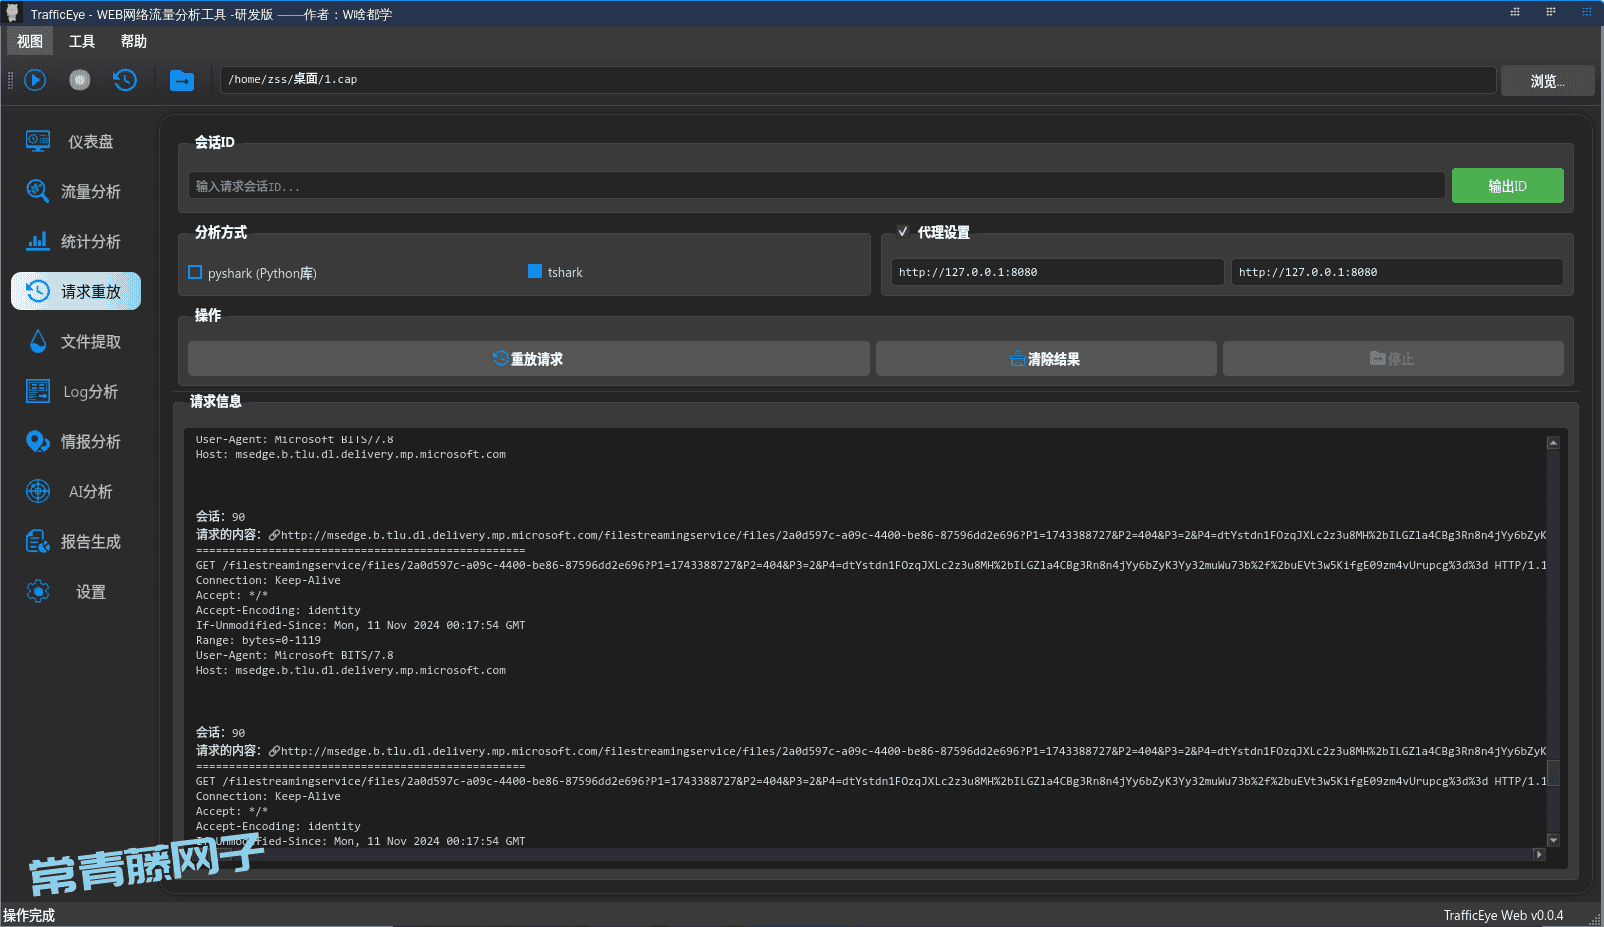This screenshot has height=927, width=1604.
Task: Click the play/start analysis toolbar icon
Action: 35,80
